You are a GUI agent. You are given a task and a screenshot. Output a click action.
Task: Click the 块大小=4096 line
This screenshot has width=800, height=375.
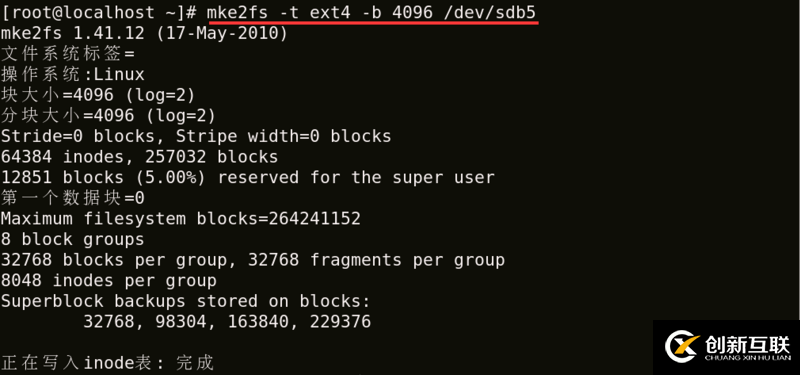(x=98, y=95)
